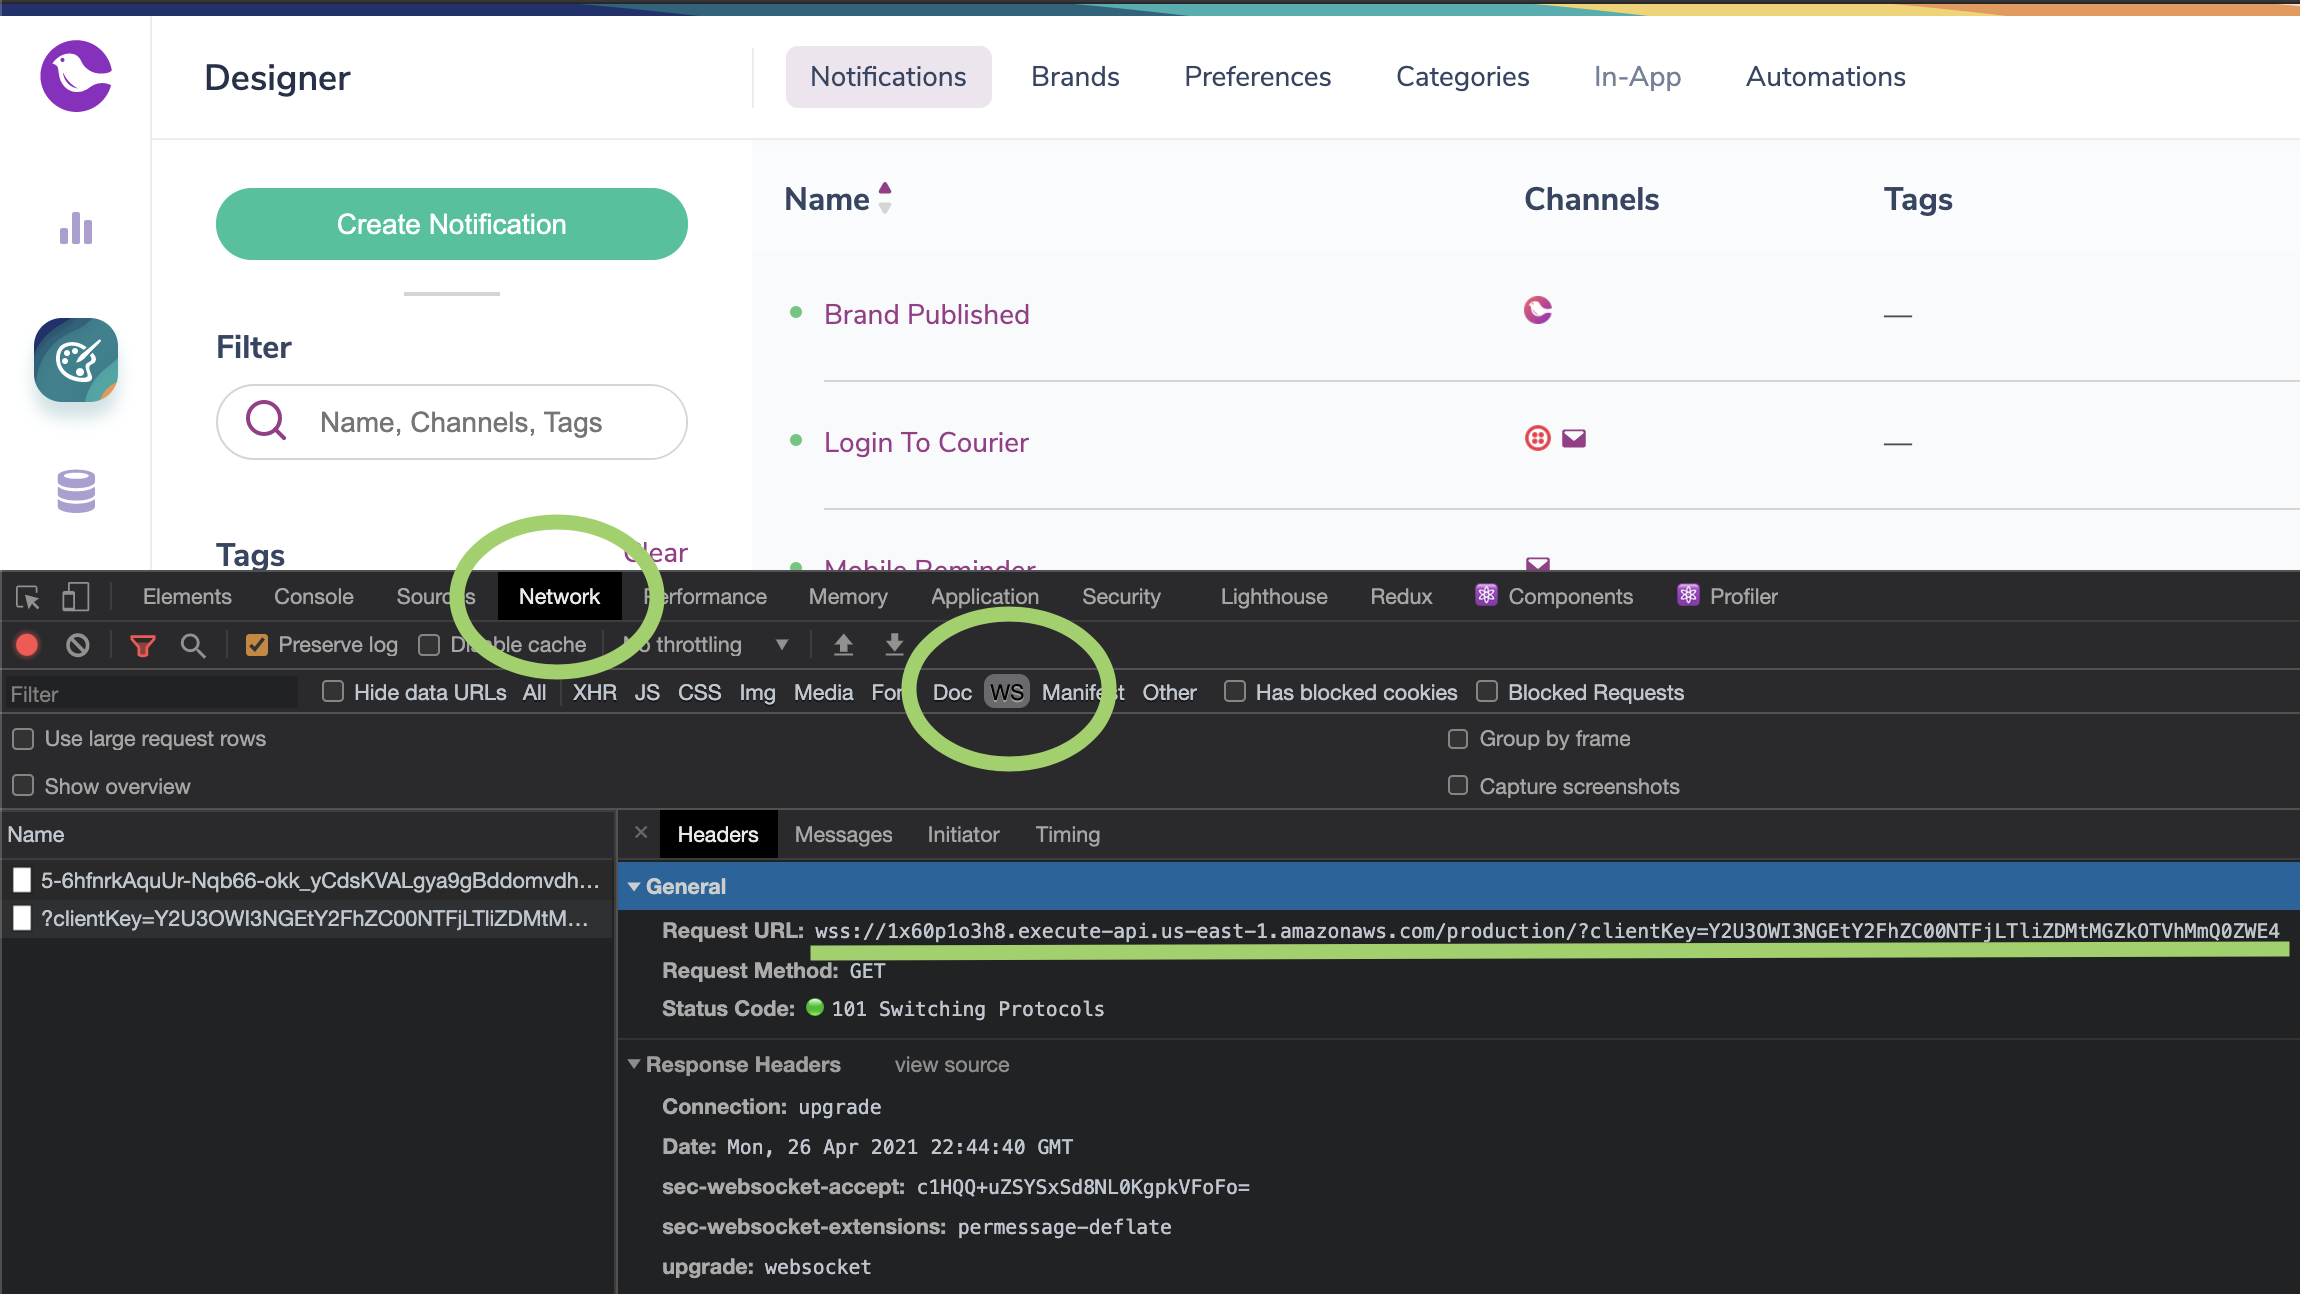Enable Capture screenshots checkbox
Image resolution: width=2300 pixels, height=1294 pixels.
[1458, 785]
